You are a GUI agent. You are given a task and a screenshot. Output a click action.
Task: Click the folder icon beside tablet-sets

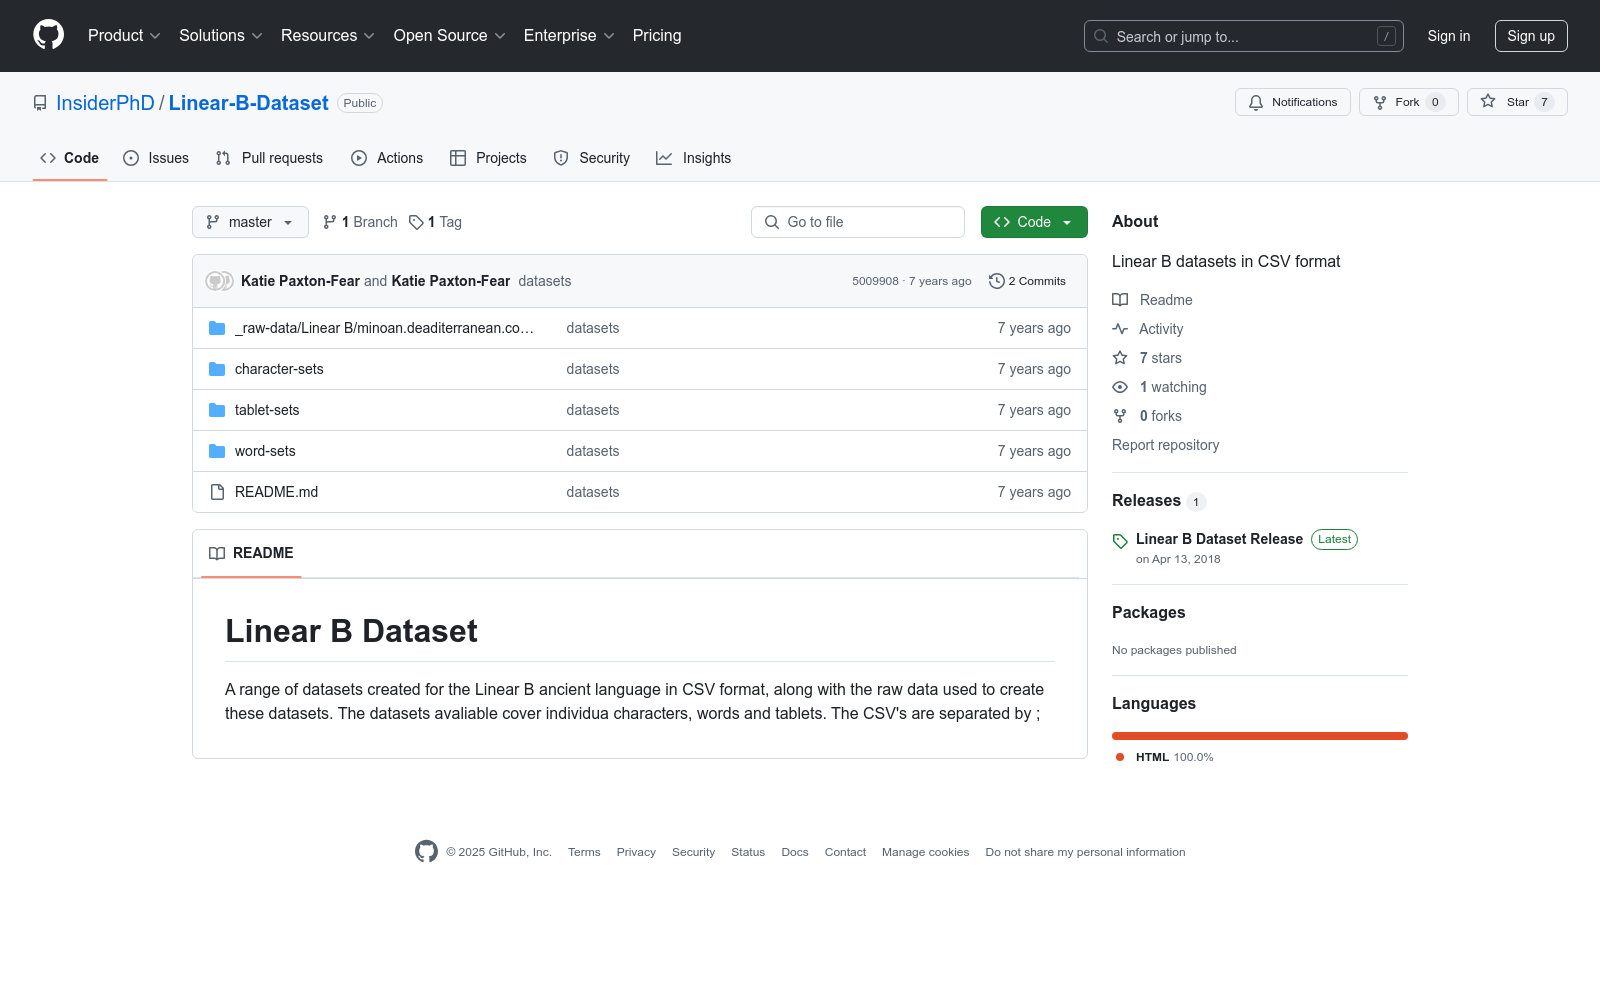click(217, 410)
